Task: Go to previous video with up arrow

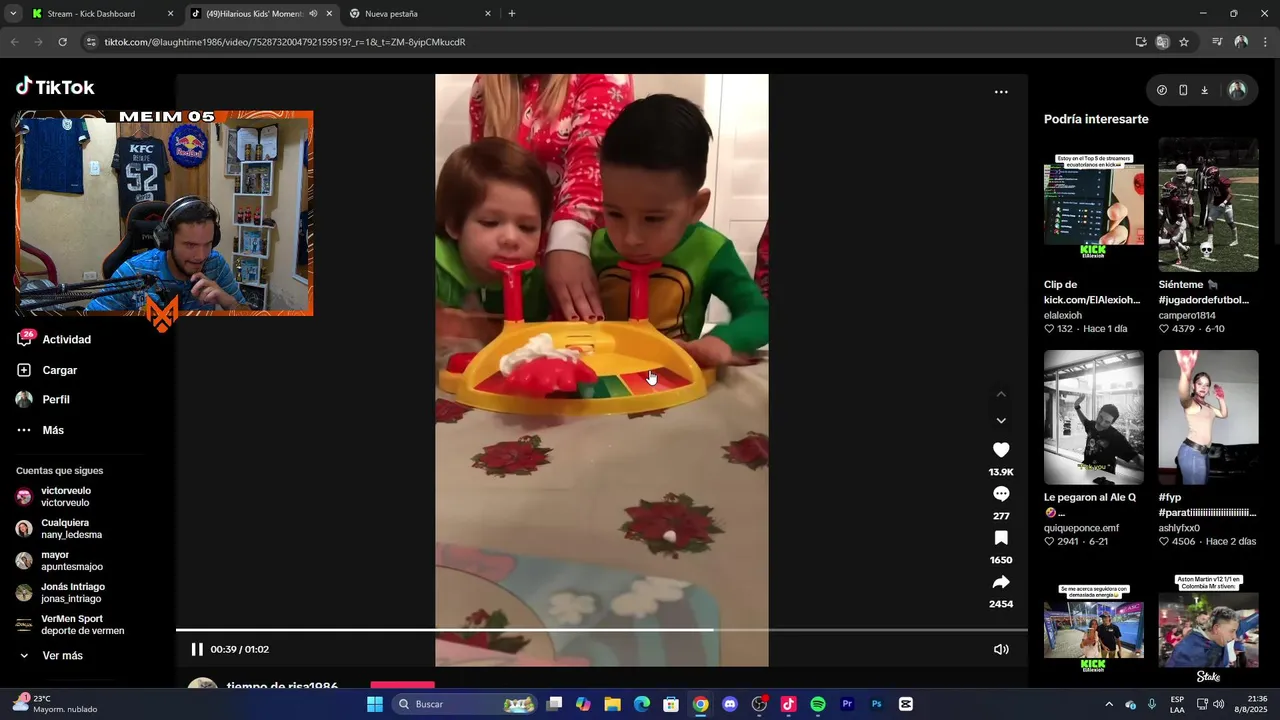Action: [1001, 394]
